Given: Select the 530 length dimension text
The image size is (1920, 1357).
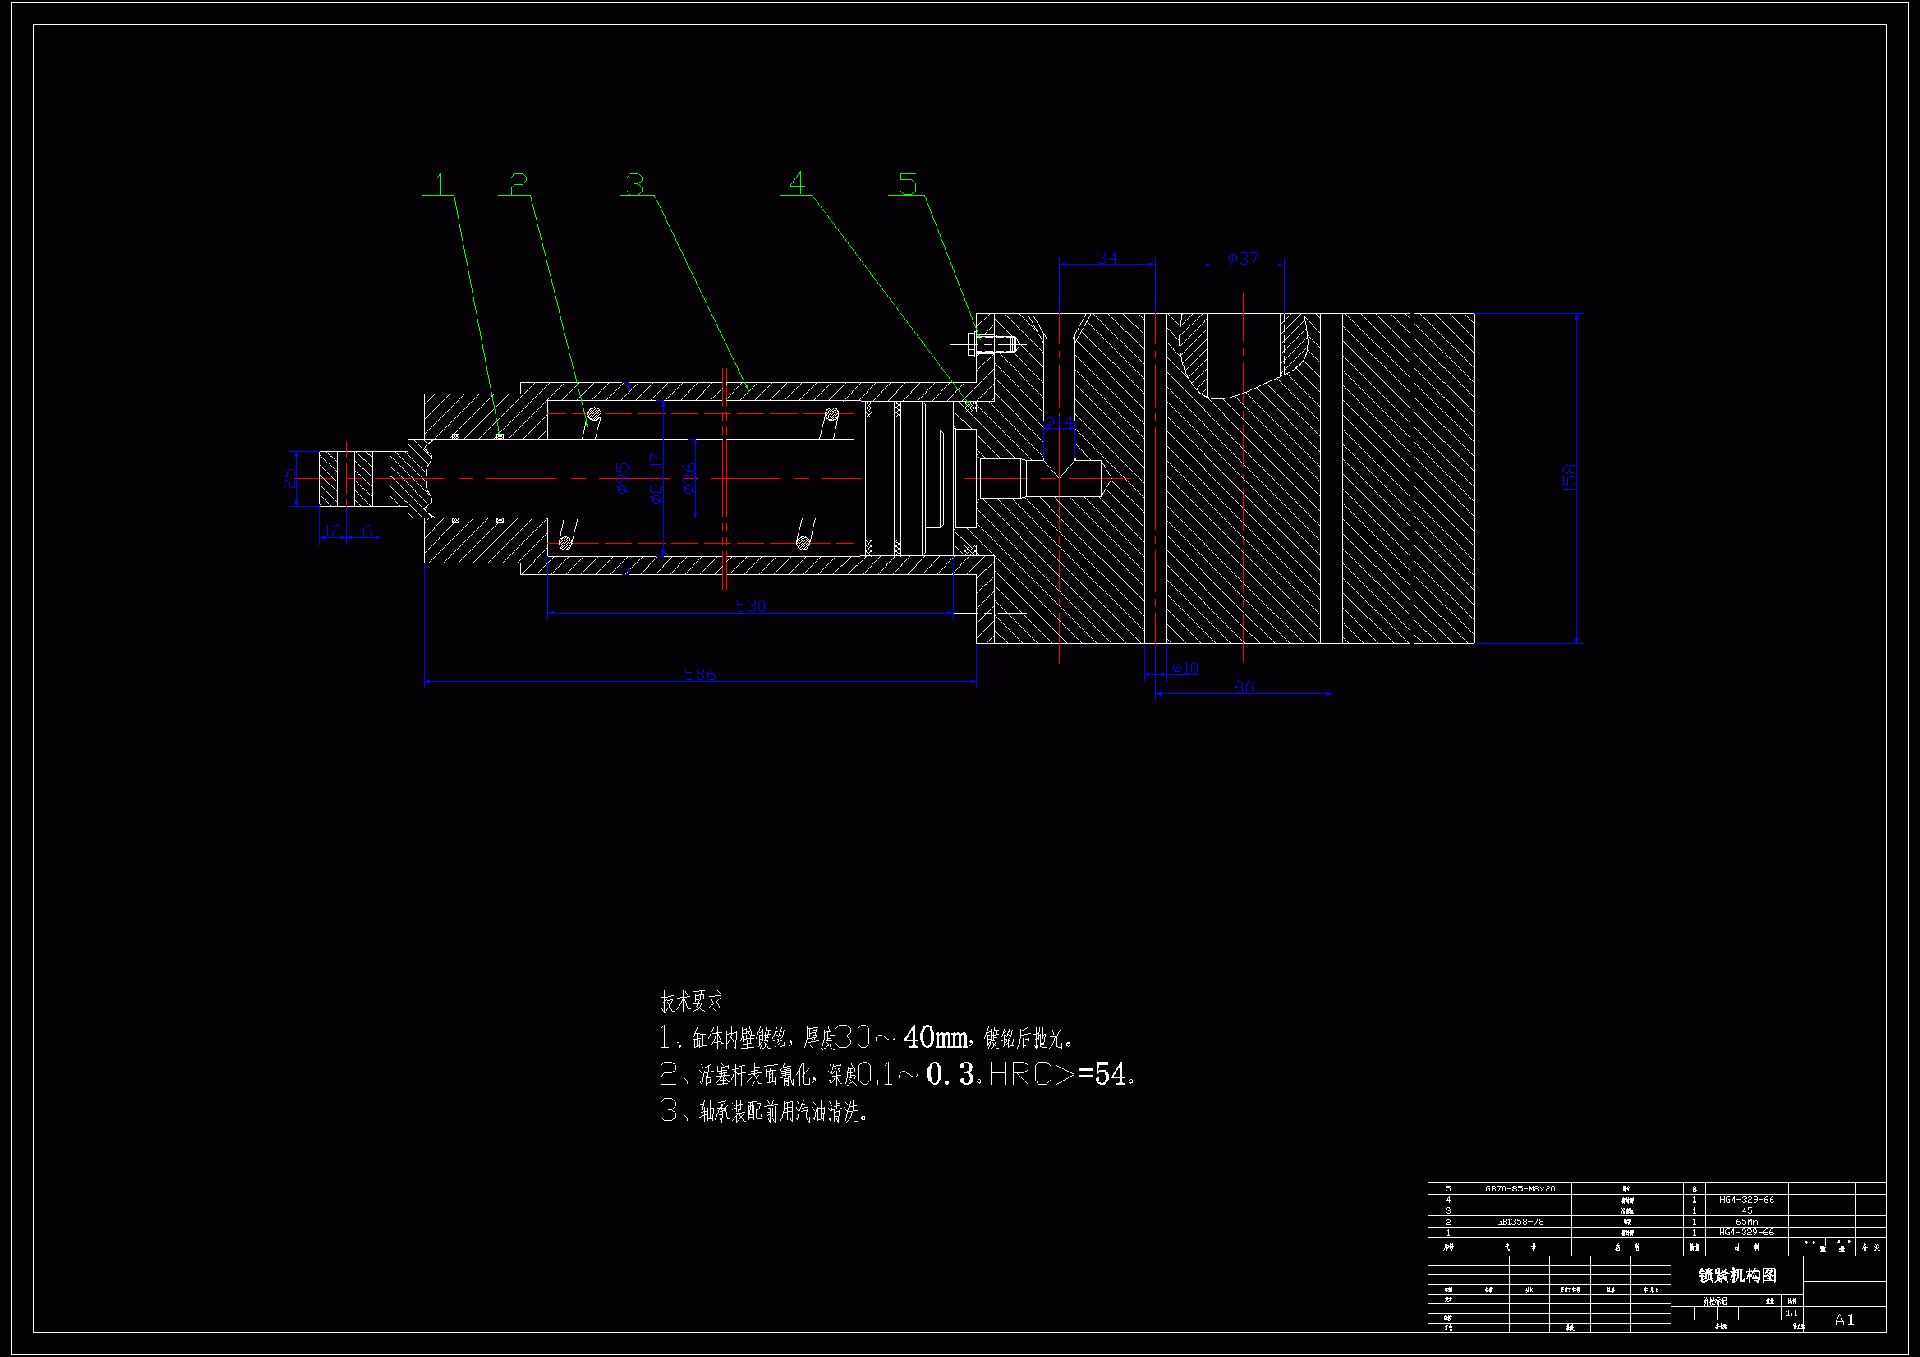Looking at the screenshot, I should click(x=751, y=606).
